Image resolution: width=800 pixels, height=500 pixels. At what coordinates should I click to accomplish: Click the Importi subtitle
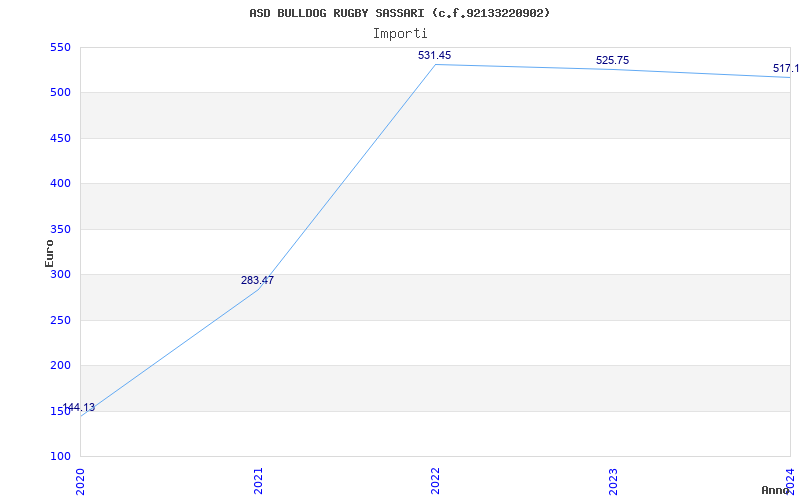coord(399,34)
